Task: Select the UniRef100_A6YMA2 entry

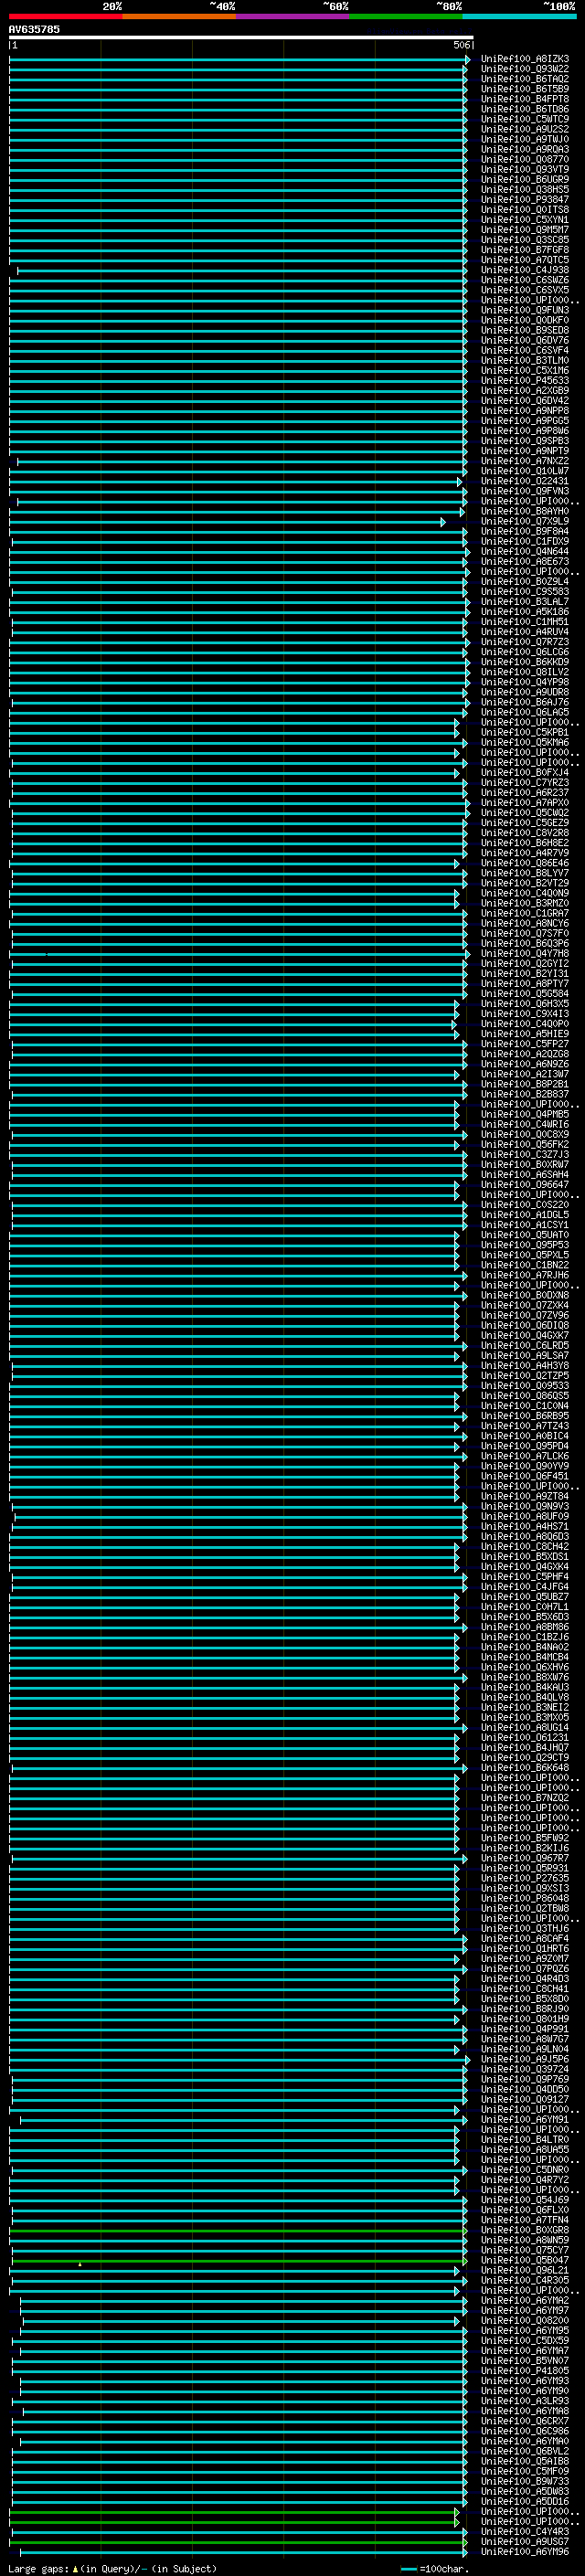Action: [x=525, y=2302]
